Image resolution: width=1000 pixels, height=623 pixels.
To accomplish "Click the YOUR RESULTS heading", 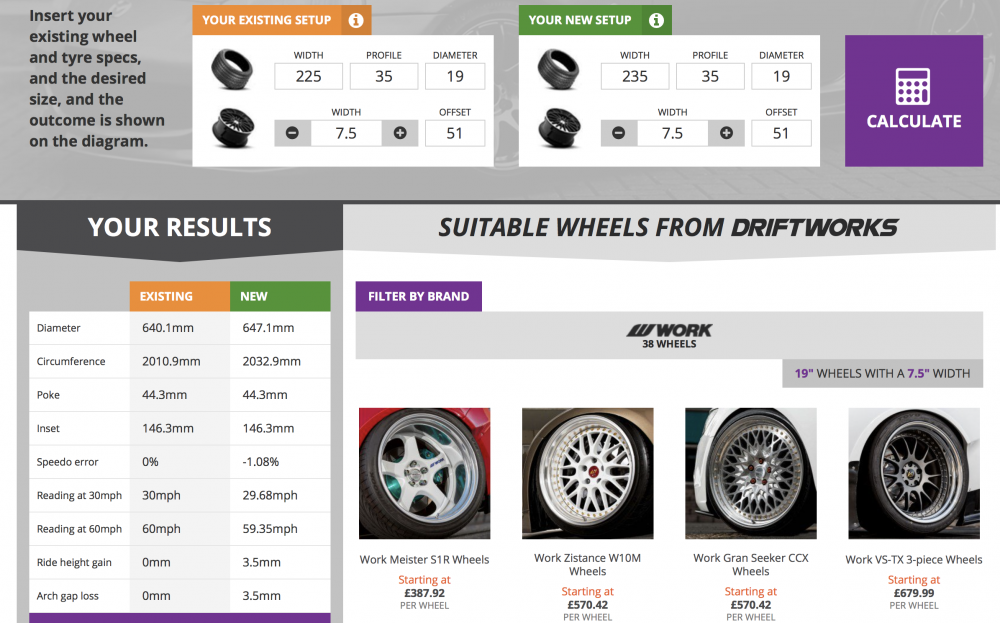I will click(x=180, y=228).
